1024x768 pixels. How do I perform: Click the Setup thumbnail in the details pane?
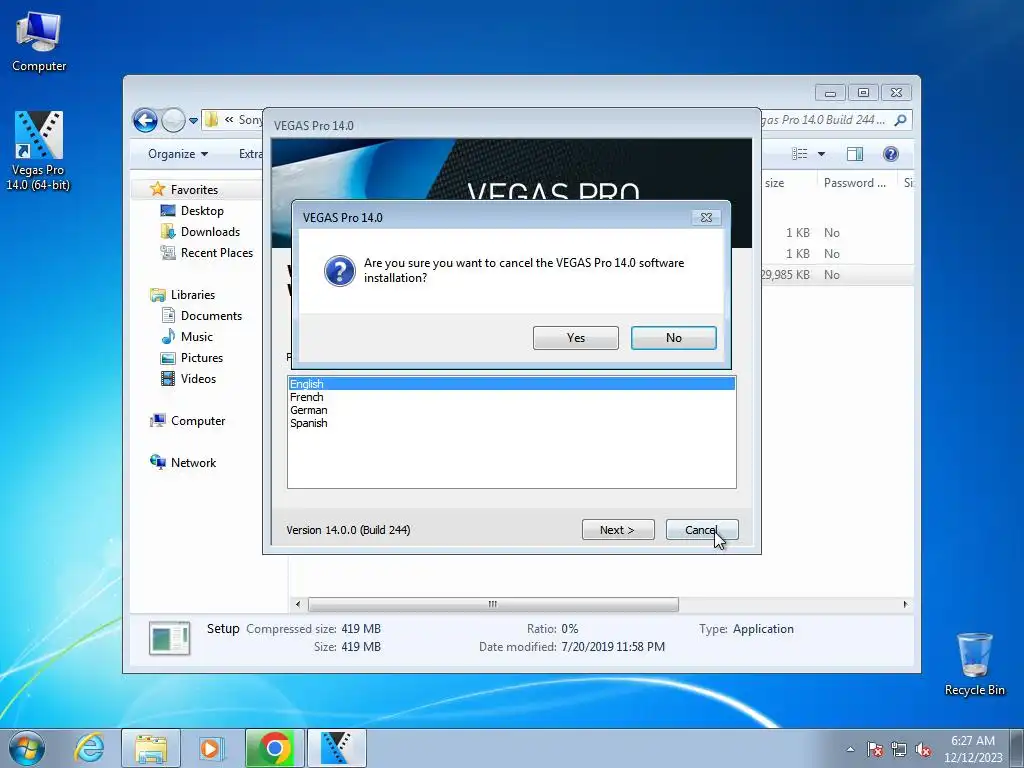click(170, 638)
